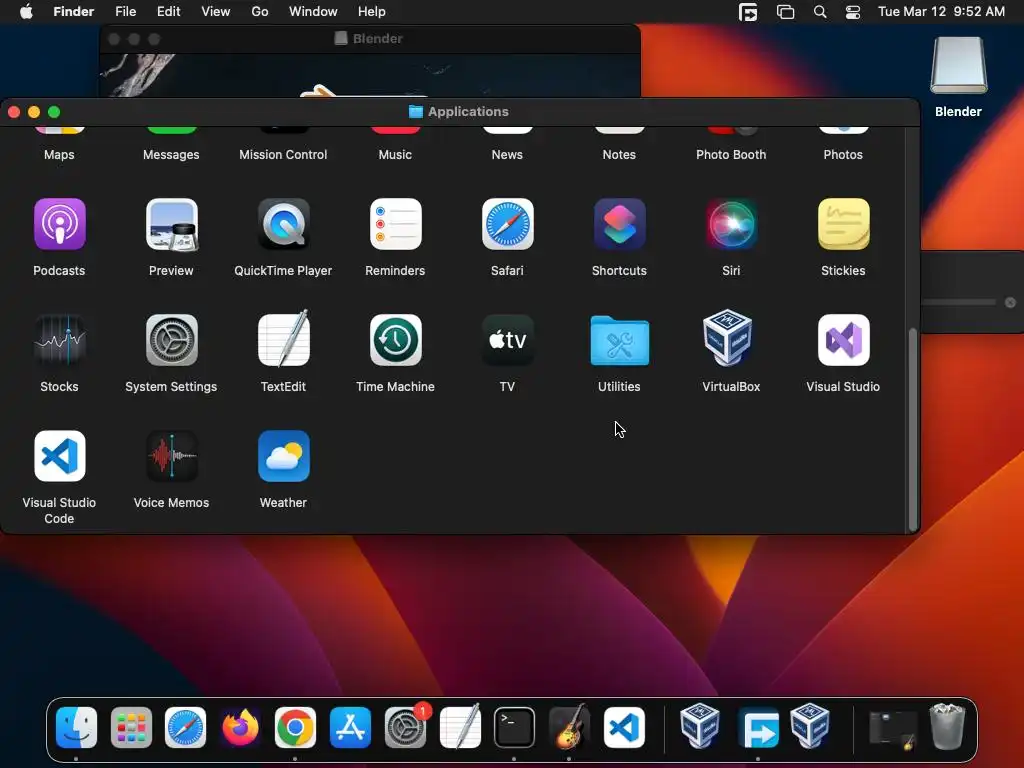
Task: Open Launchpad from the Dock
Action: click(131, 728)
